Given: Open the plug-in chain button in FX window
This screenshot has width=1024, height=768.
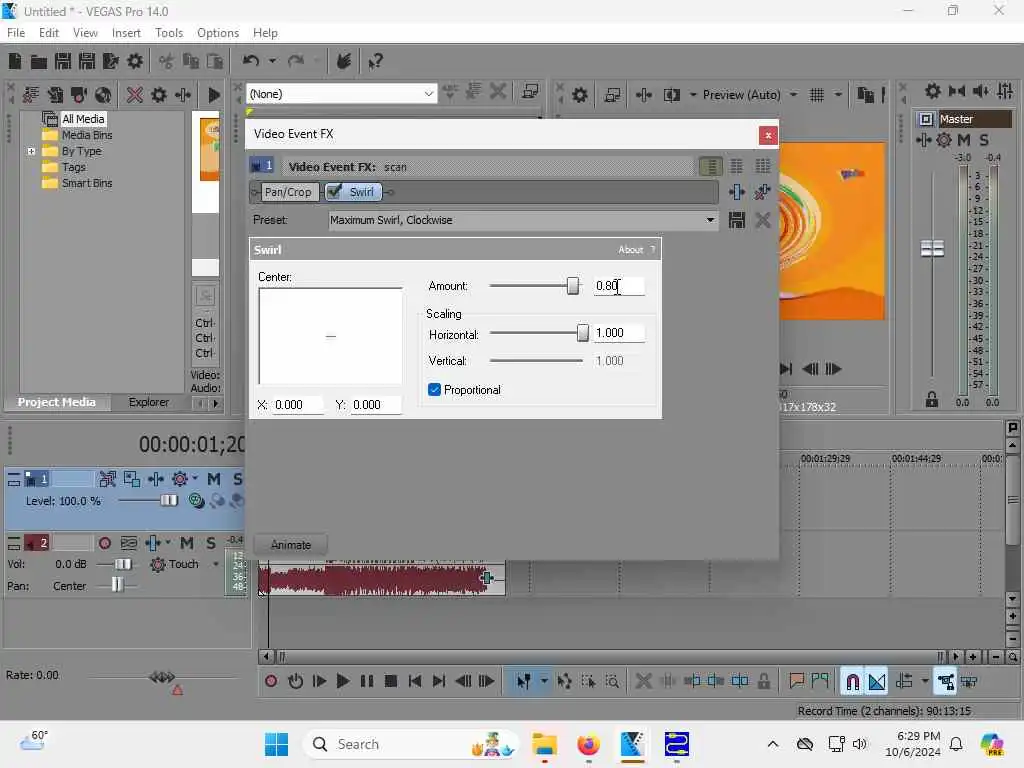Looking at the screenshot, I should [x=737, y=192].
